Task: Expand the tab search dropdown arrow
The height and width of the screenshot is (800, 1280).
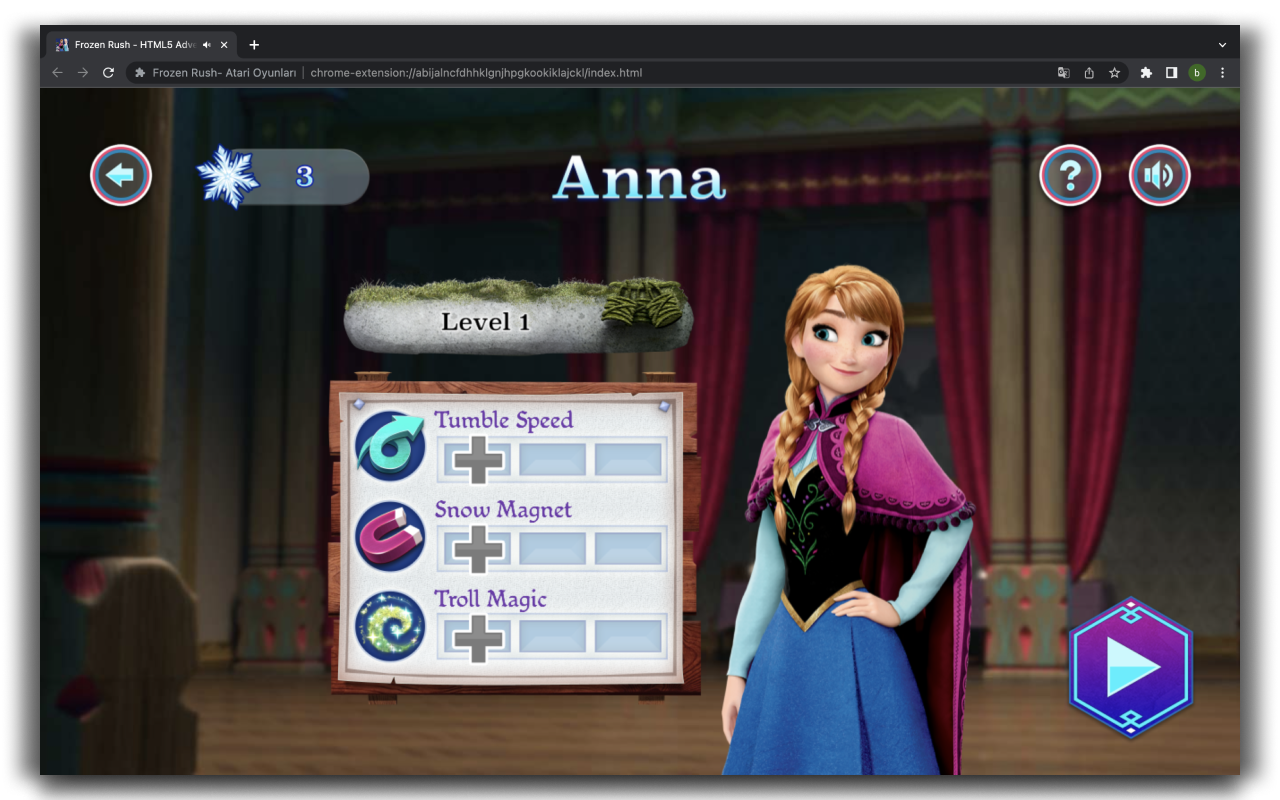Action: tap(1222, 45)
